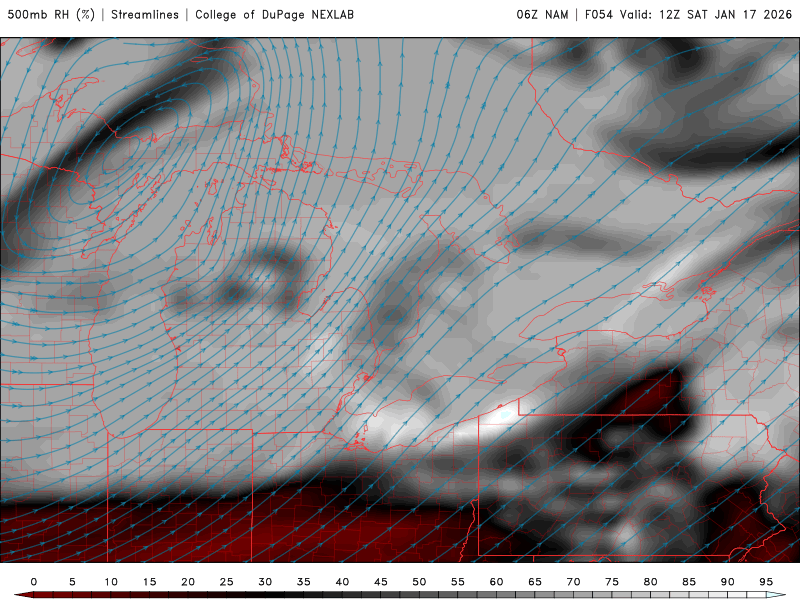
Task: Click the "20" colorbar scale label
Action: [188, 582]
